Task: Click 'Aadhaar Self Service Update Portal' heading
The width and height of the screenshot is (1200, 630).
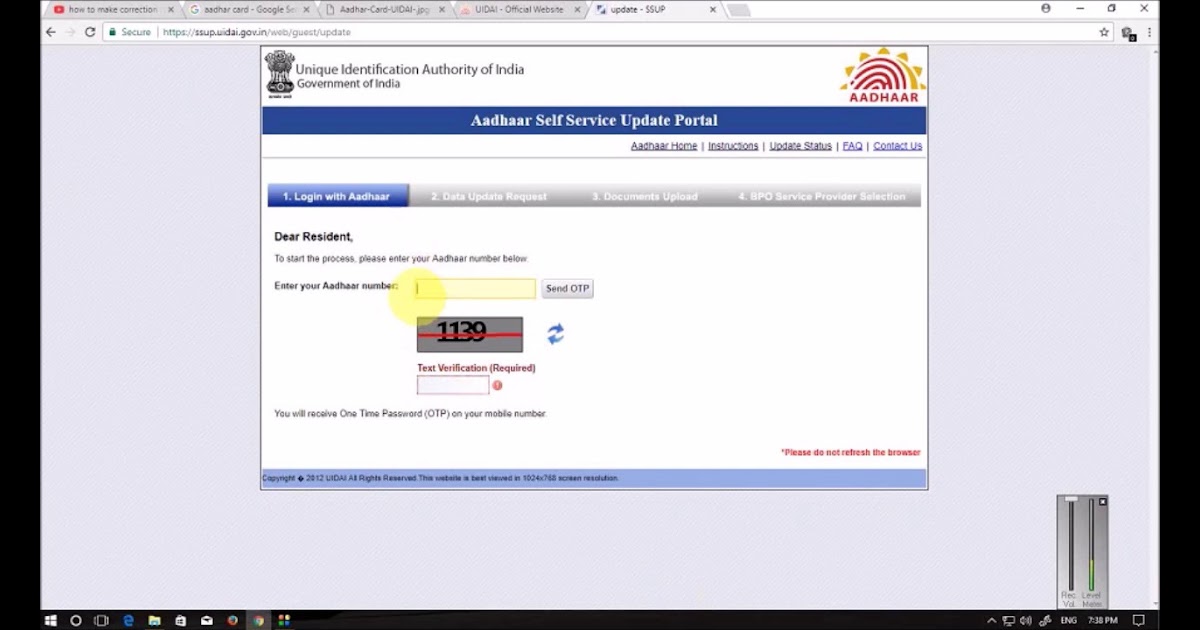Action: (594, 120)
